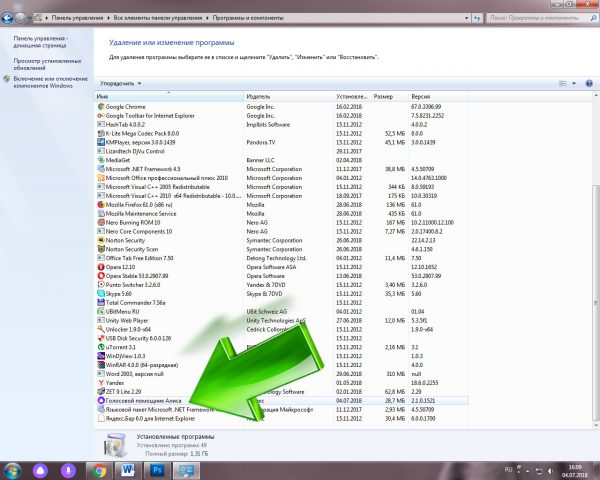Open Word from the taskbar

pos(128,469)
